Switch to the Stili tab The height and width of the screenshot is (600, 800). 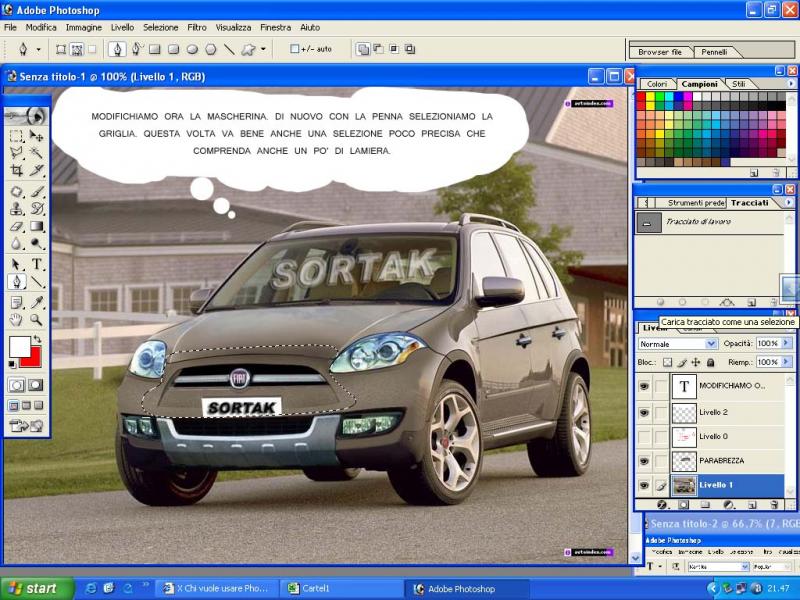click(x=739, y=84)
